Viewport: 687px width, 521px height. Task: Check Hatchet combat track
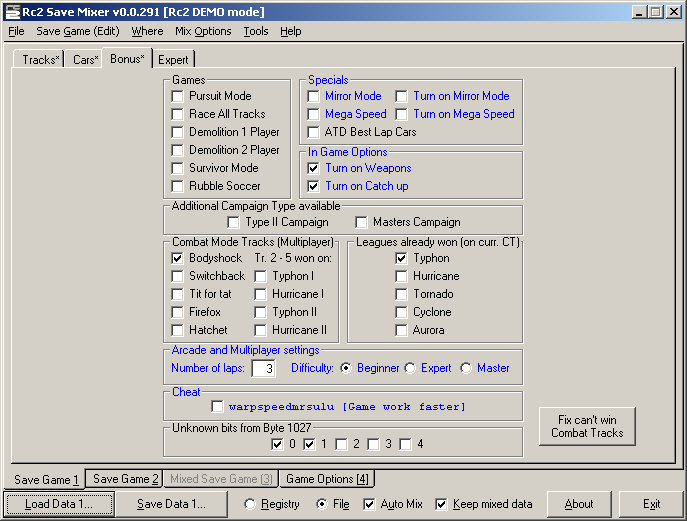tap(177, 330)
